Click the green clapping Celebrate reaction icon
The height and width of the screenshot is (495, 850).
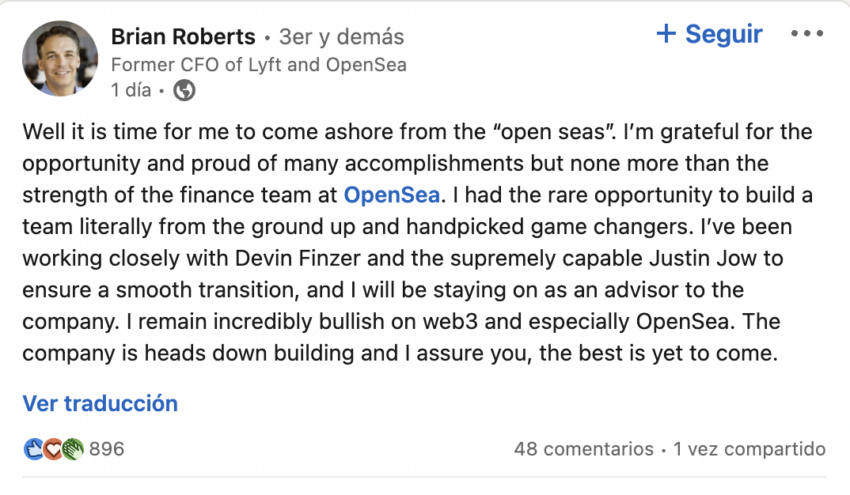point(72,449)
